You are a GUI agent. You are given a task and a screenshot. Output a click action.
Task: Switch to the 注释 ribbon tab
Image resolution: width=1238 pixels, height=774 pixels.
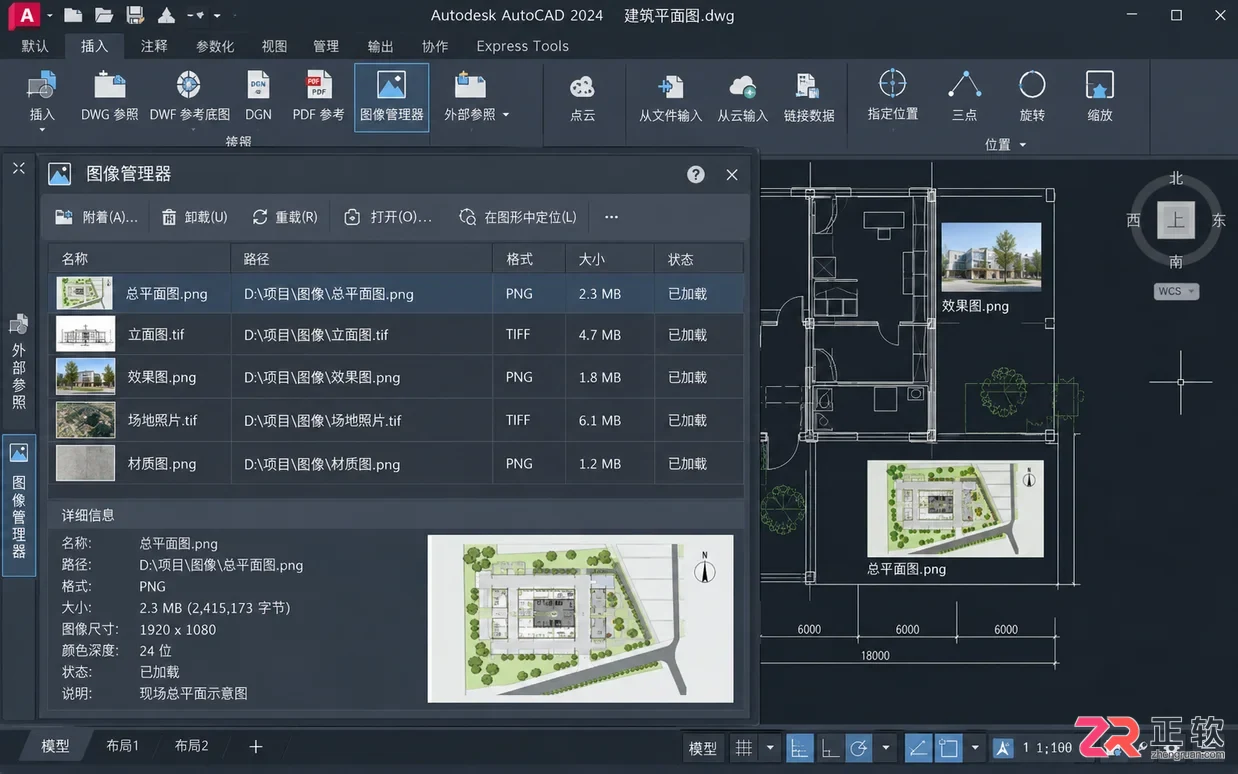(154, 46)
